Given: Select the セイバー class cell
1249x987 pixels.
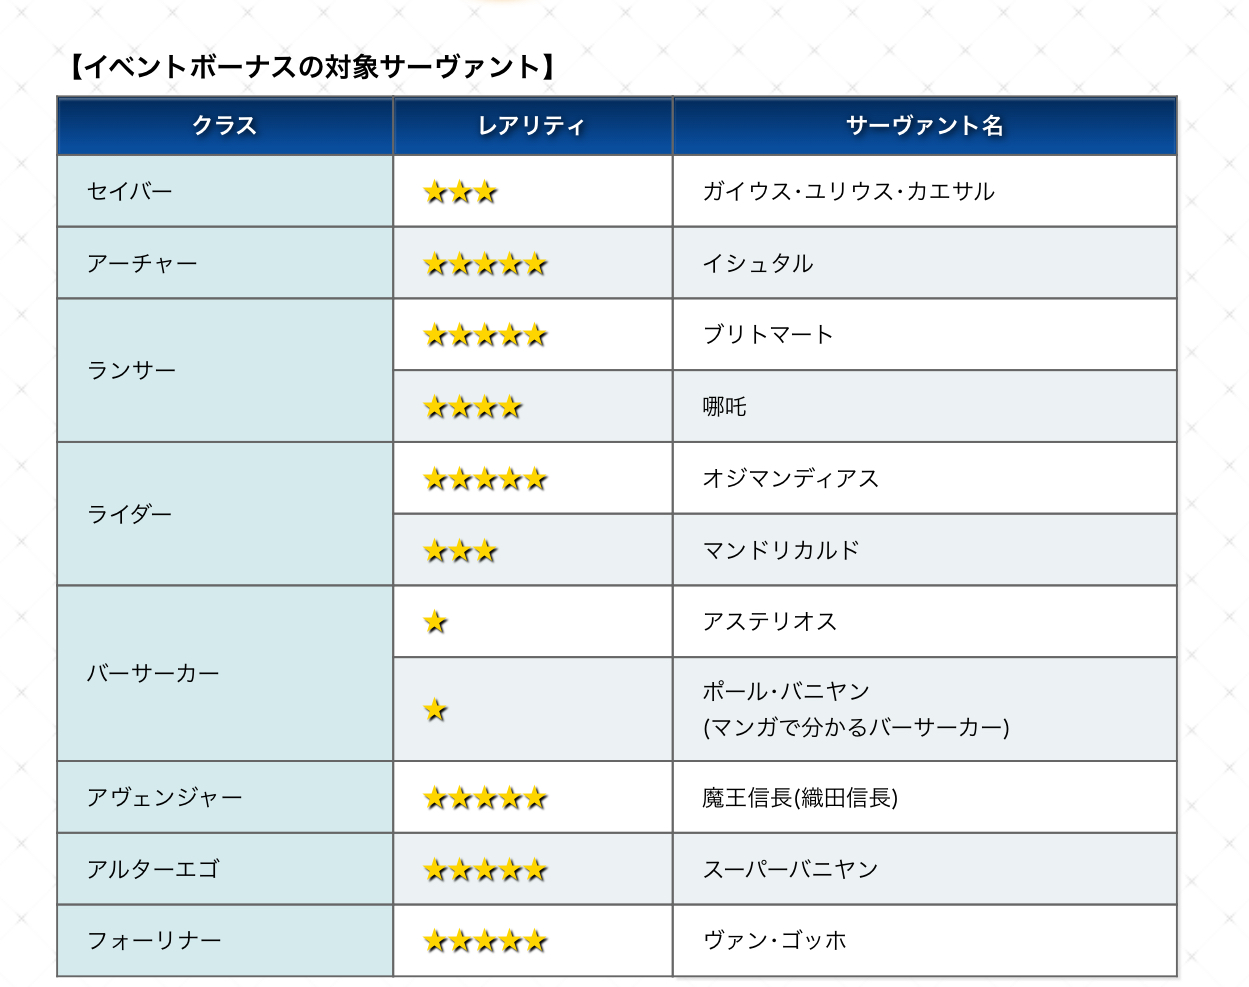Looking at the screenshot, I should click(x=130, y=191).
